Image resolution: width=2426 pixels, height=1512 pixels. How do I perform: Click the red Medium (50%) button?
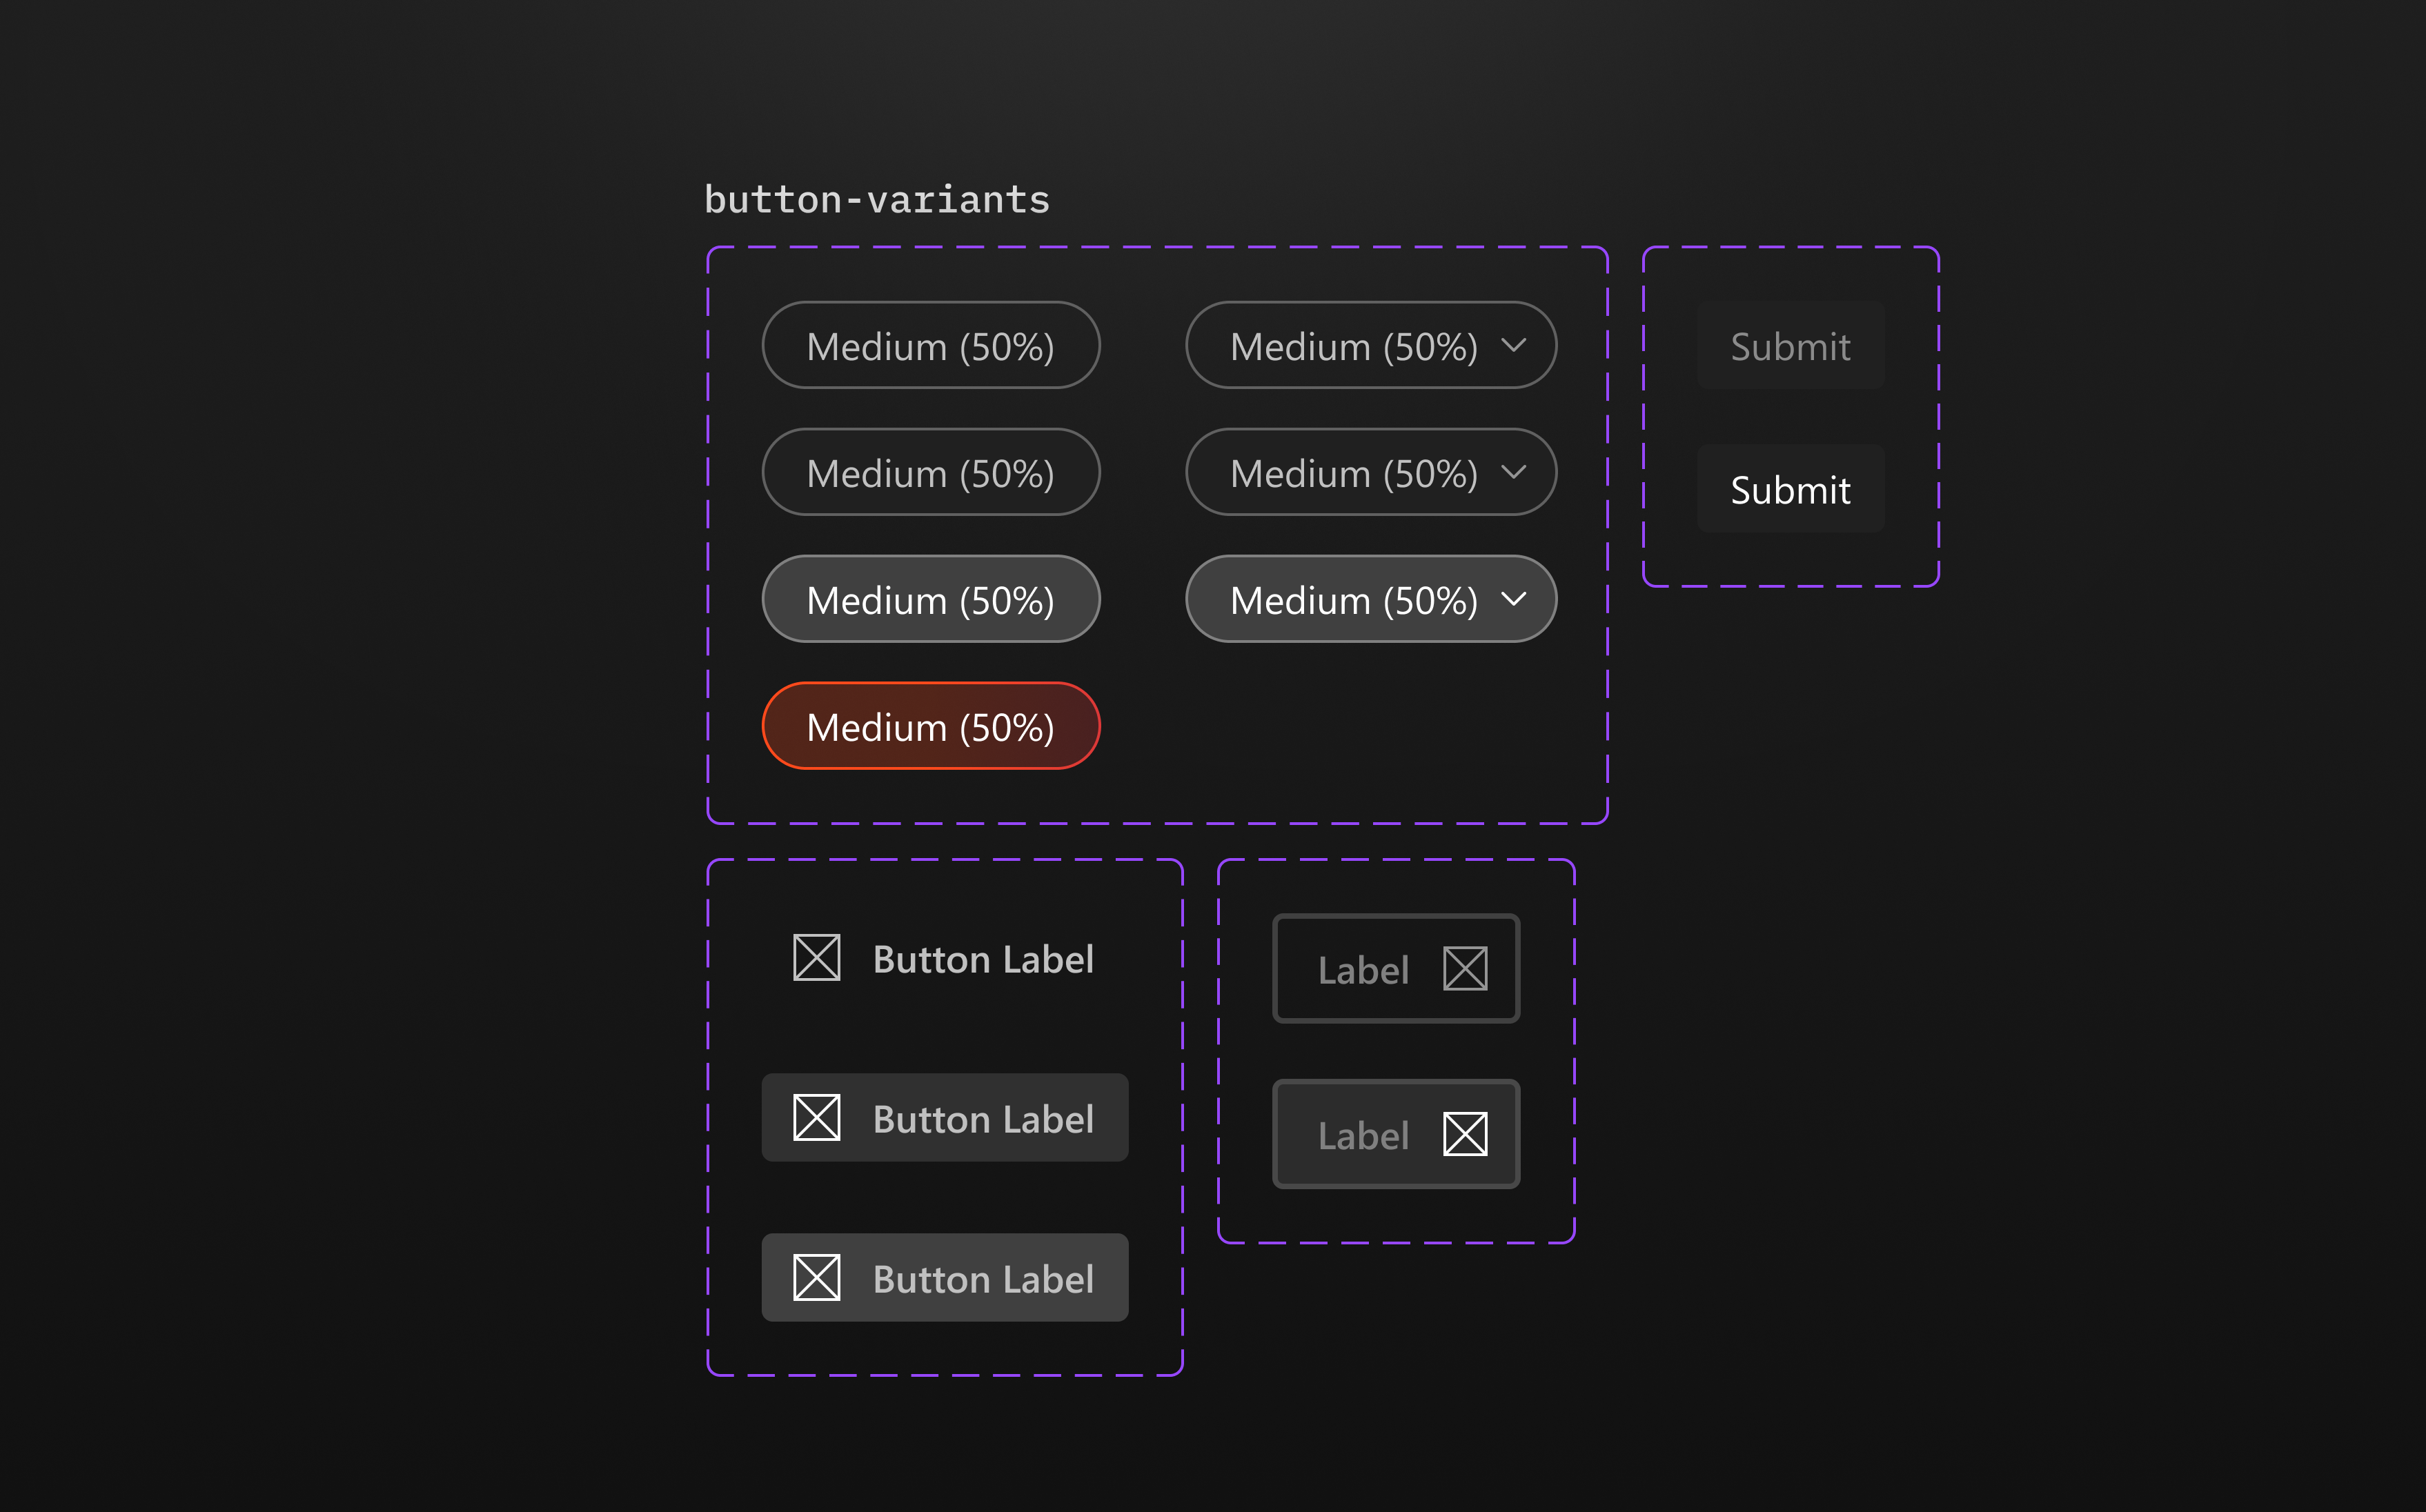[x=930, y=727]
